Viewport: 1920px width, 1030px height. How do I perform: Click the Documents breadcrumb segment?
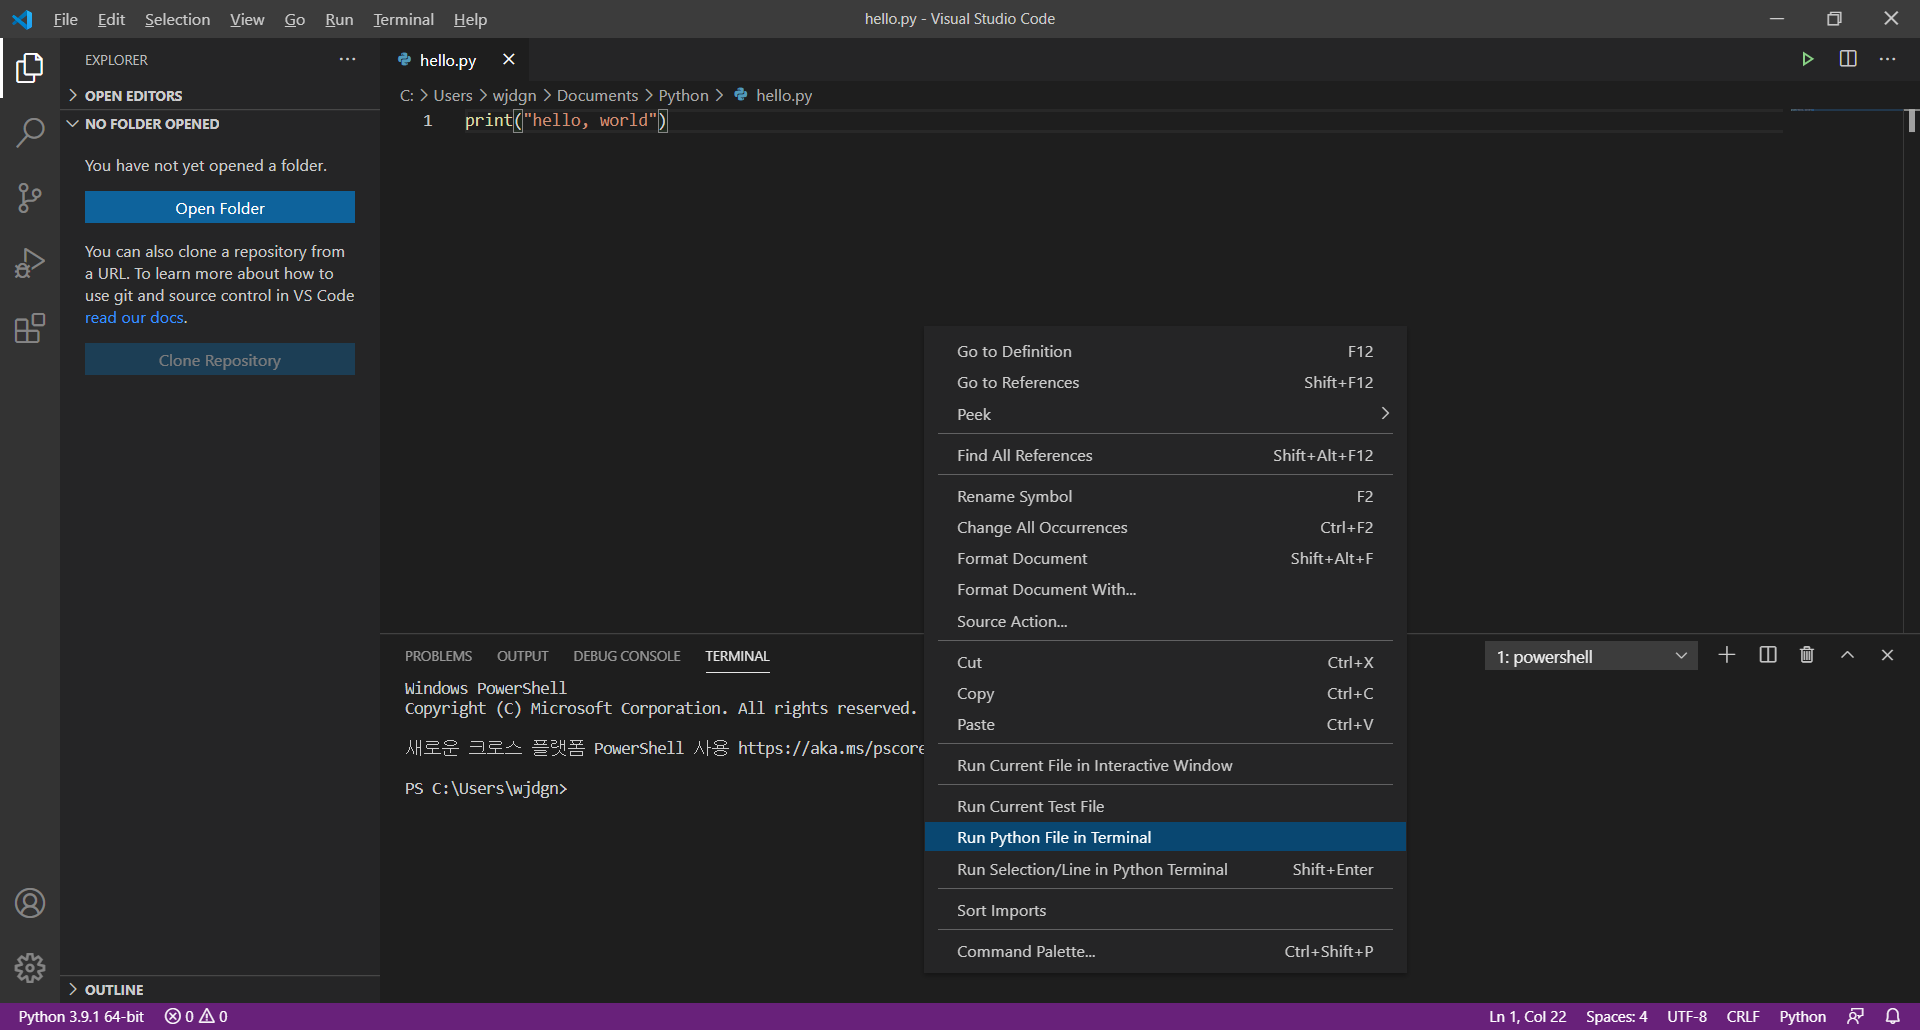pyautogui.click(x=597, y=95)
